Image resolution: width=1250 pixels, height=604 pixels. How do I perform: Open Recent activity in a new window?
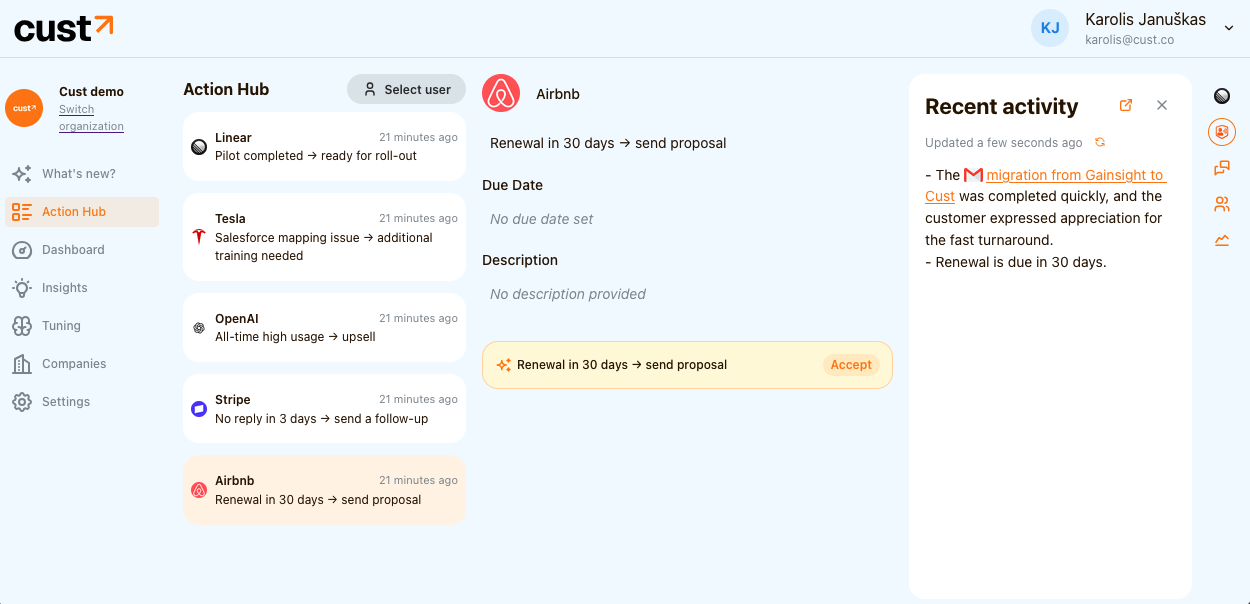click(x=1126, y=105)
